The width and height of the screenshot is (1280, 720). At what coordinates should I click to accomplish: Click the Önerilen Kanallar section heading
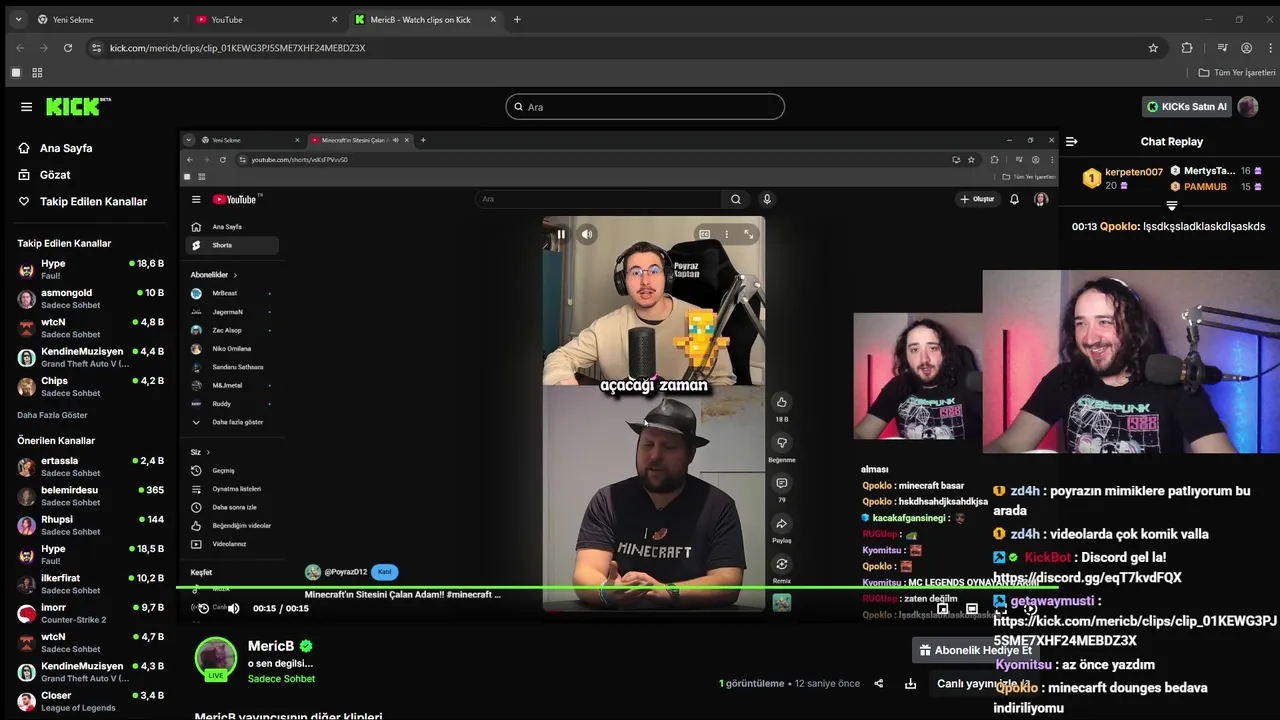tap(56, 440)
